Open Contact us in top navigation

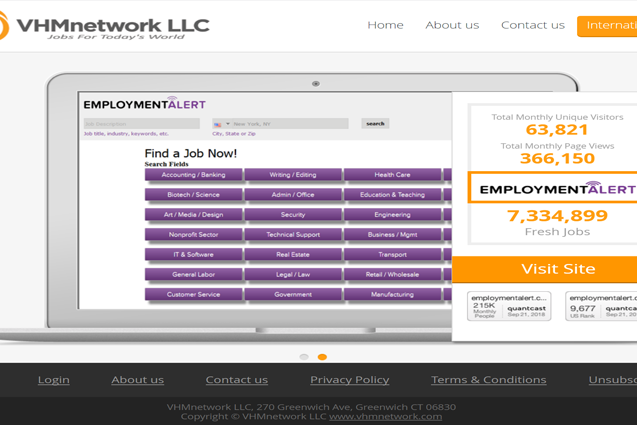pos(533,25)
